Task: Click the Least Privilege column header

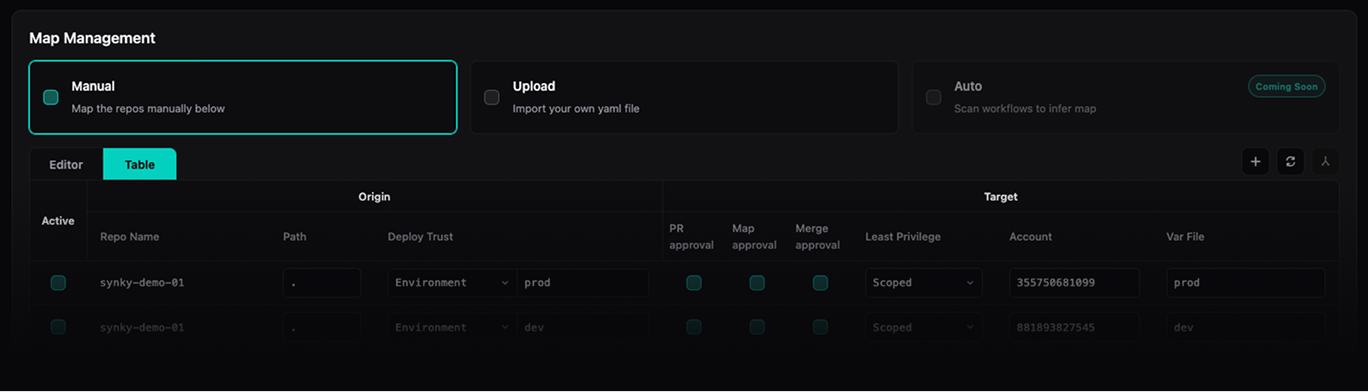Action: pyautogui.click(x=903, y=237)
